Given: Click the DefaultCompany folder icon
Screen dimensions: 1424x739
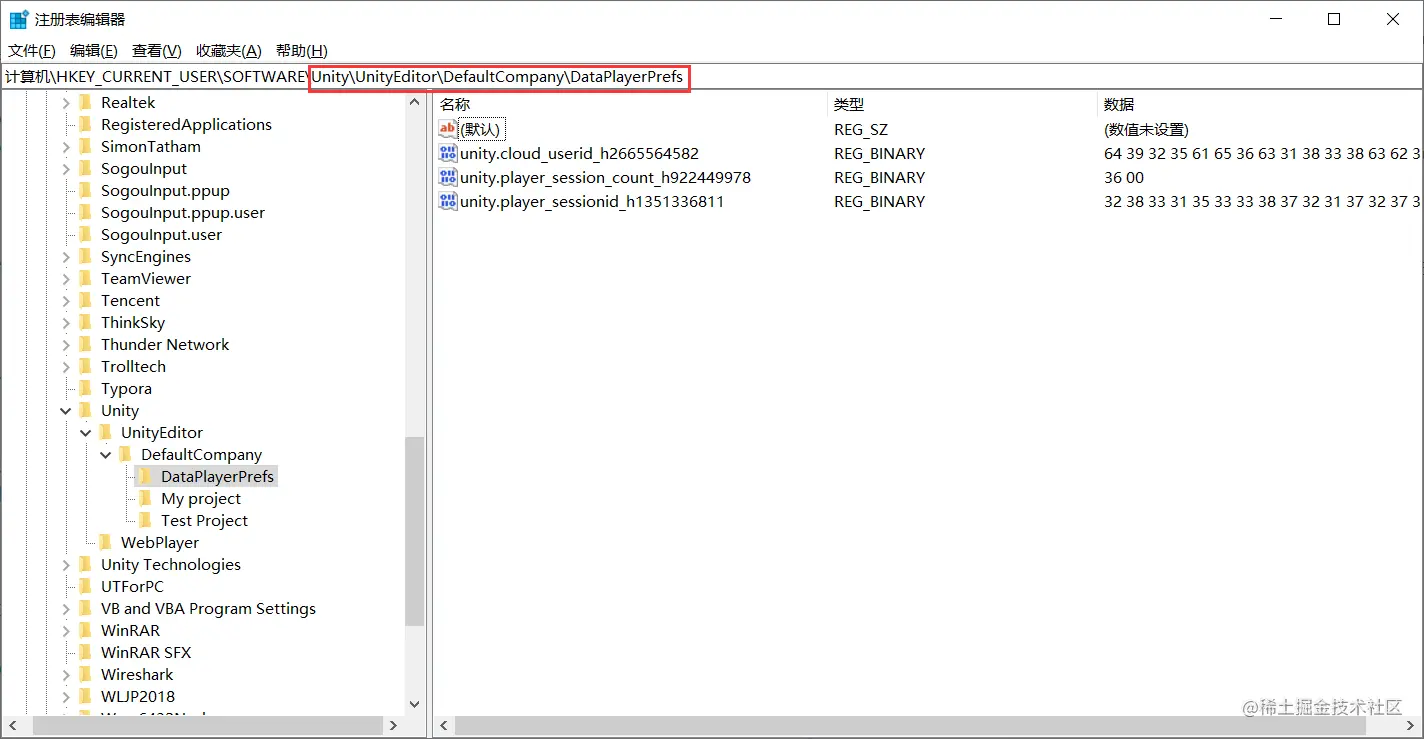Looking at the screenshot, I should [x=125, y=455].
